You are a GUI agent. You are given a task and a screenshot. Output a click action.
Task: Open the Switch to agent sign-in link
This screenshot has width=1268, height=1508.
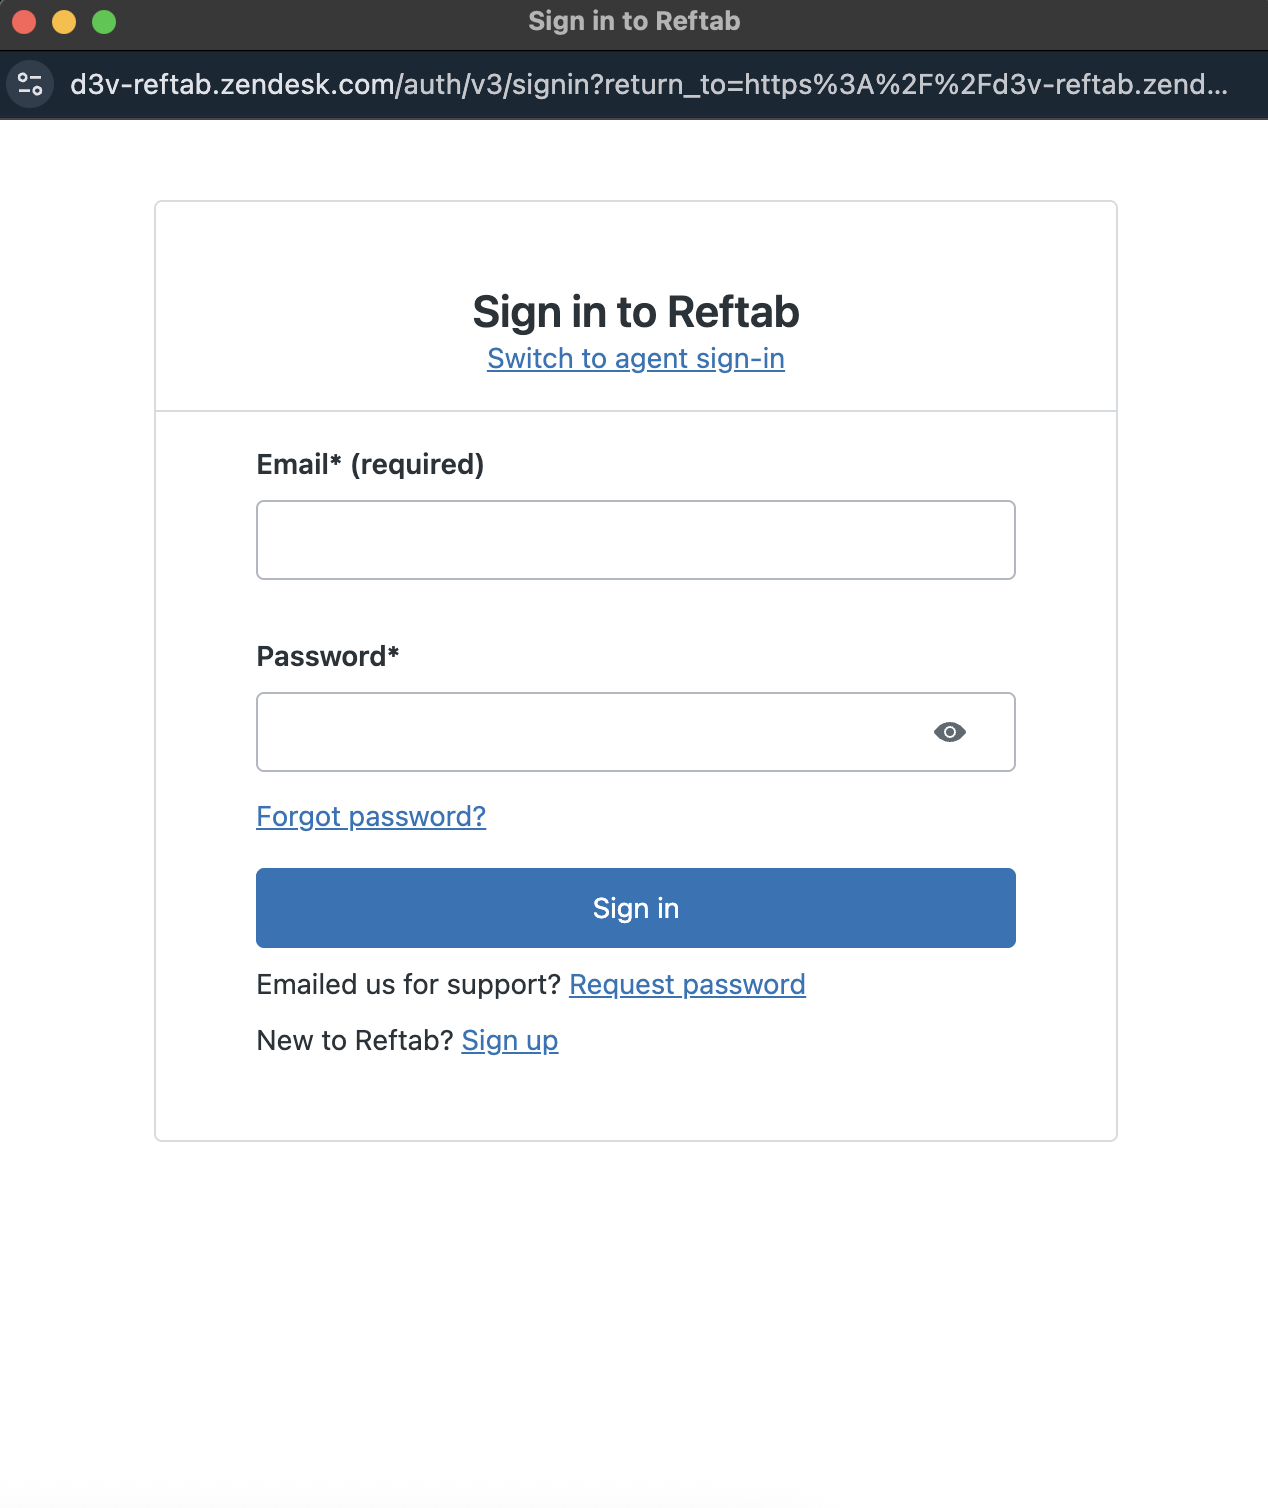point(635,358)
